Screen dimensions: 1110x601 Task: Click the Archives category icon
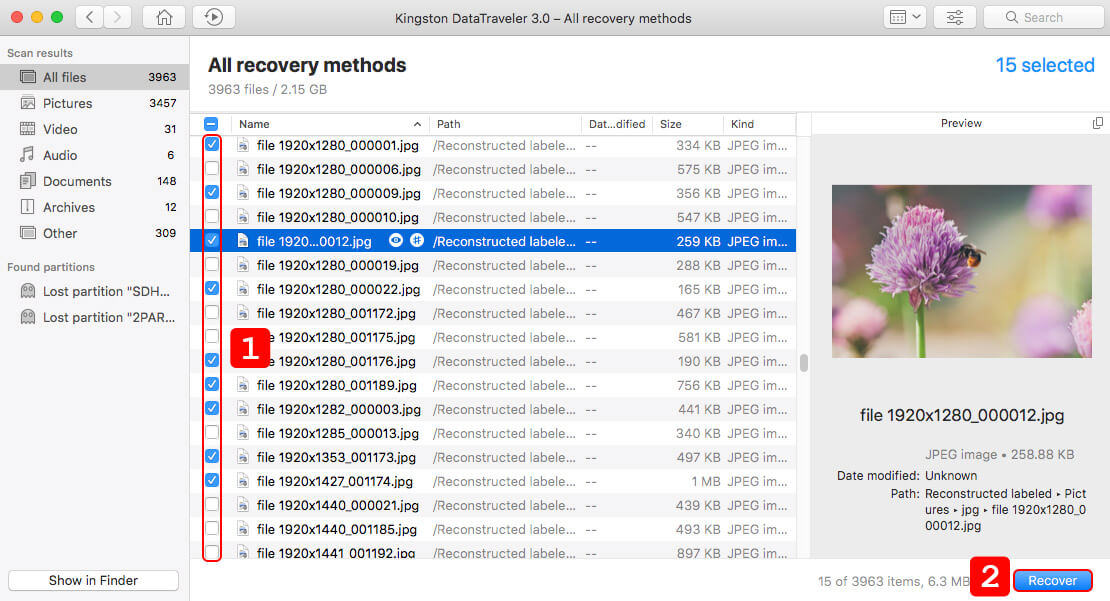28,207
